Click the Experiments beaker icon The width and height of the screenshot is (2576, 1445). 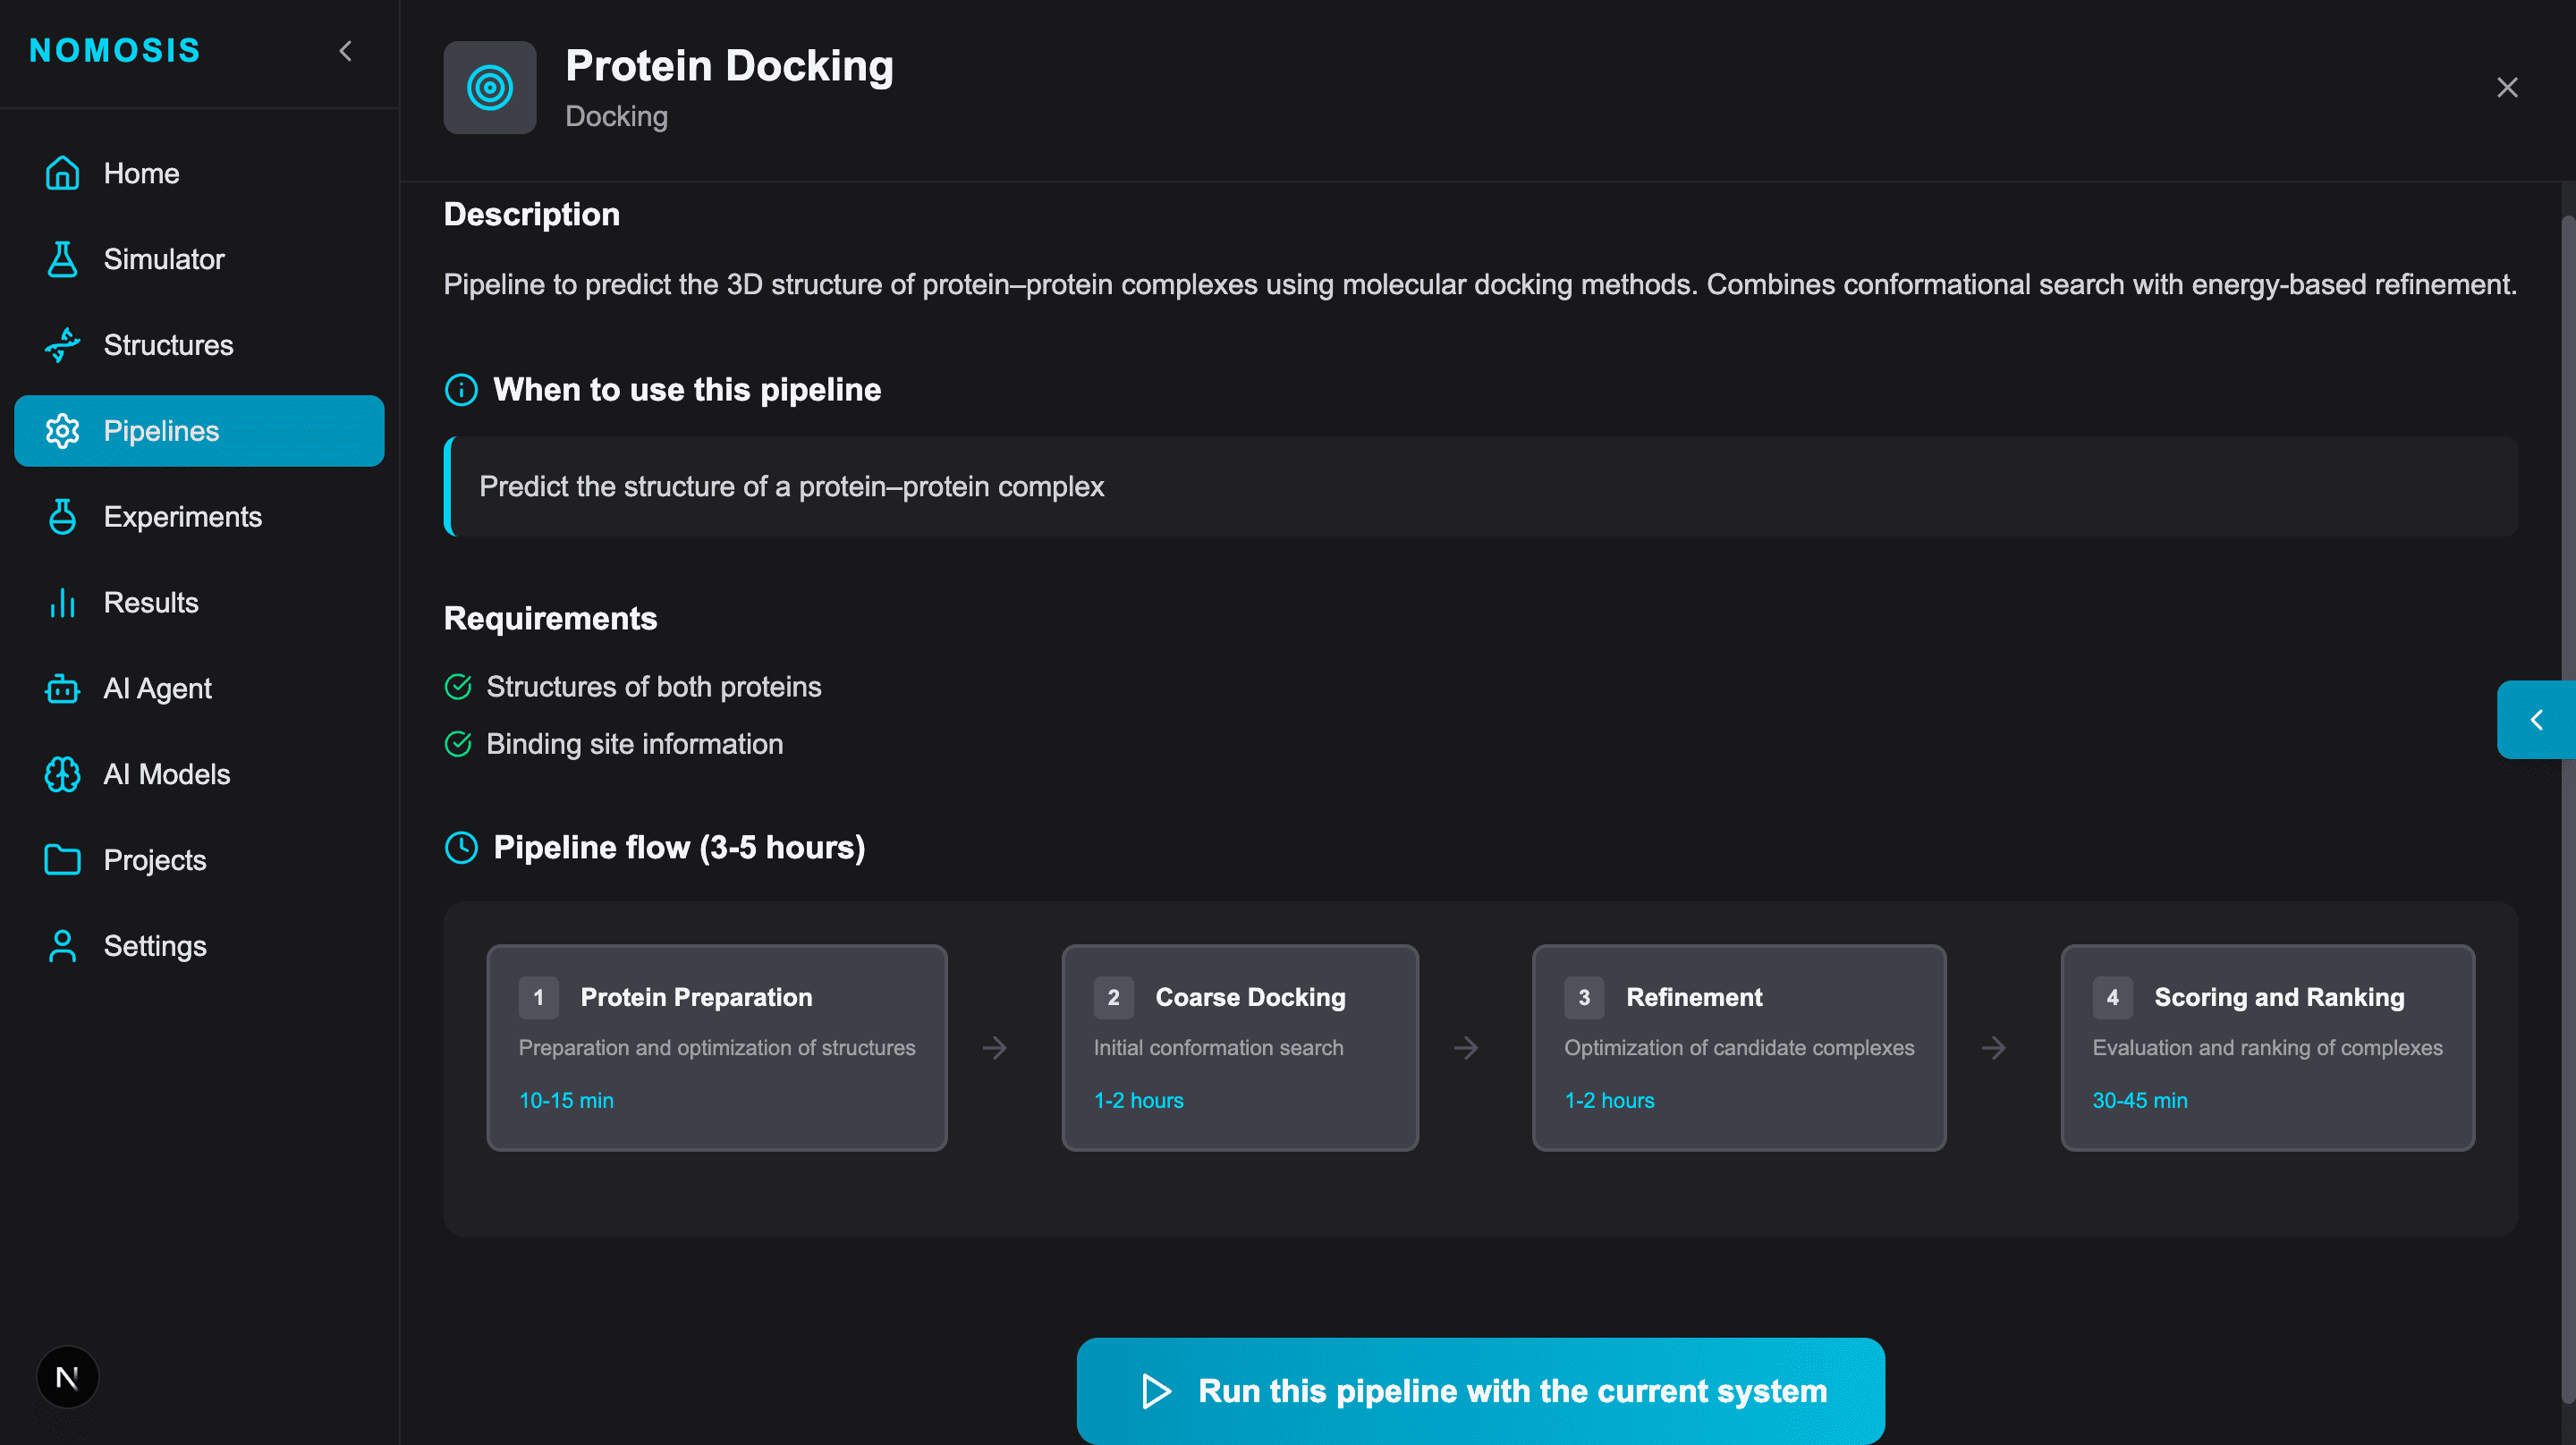62,517
